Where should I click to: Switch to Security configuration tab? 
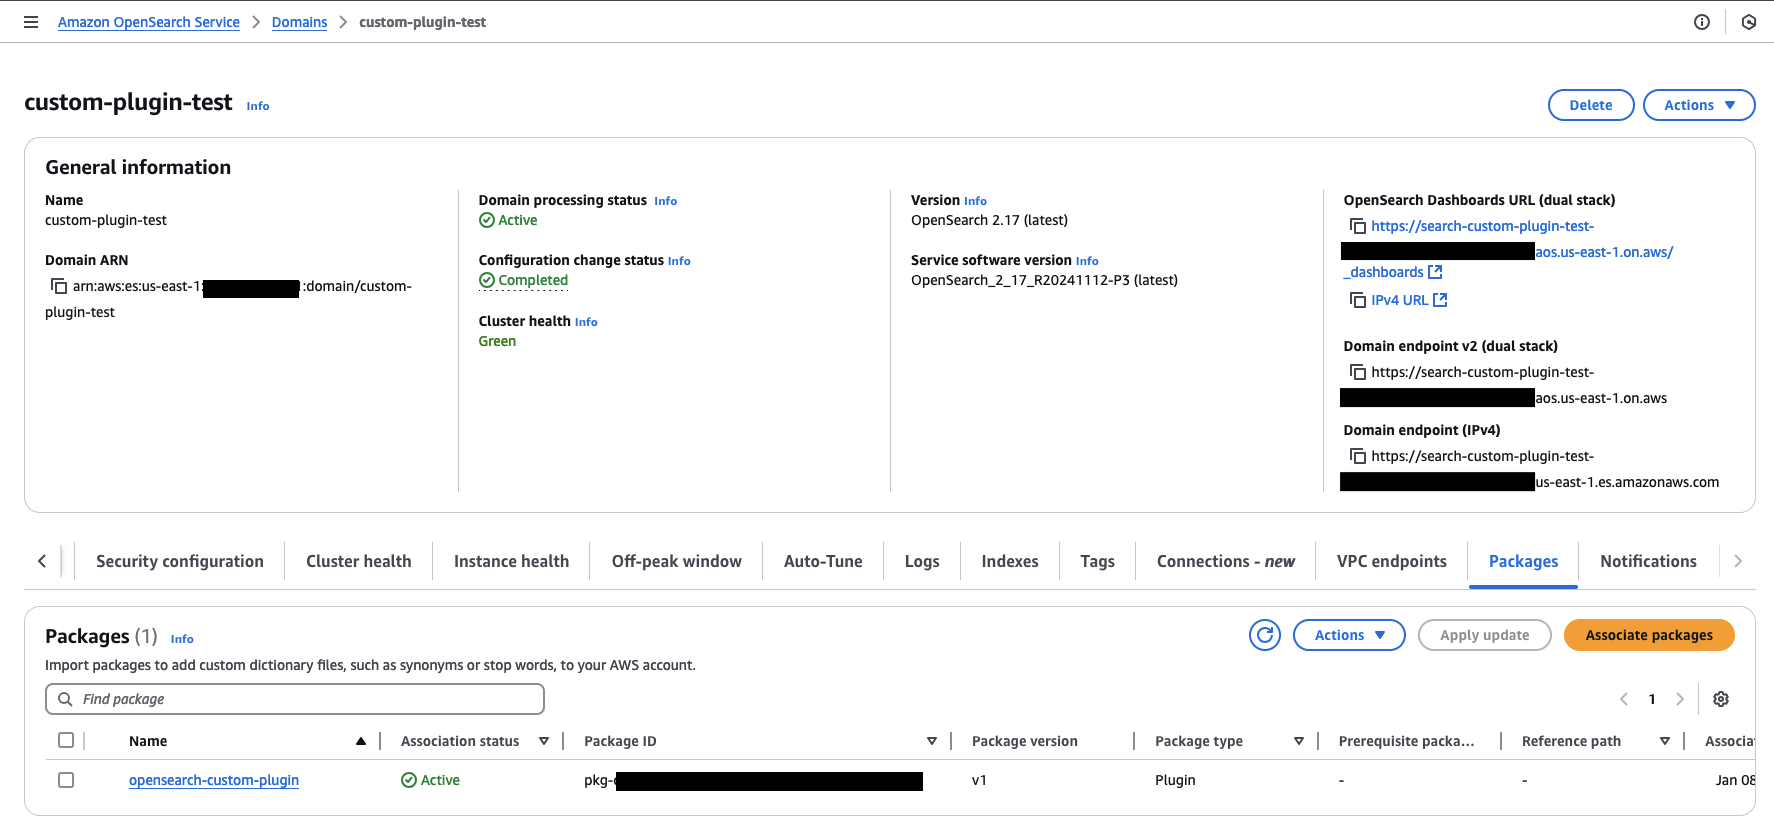[x=180, y=562]
